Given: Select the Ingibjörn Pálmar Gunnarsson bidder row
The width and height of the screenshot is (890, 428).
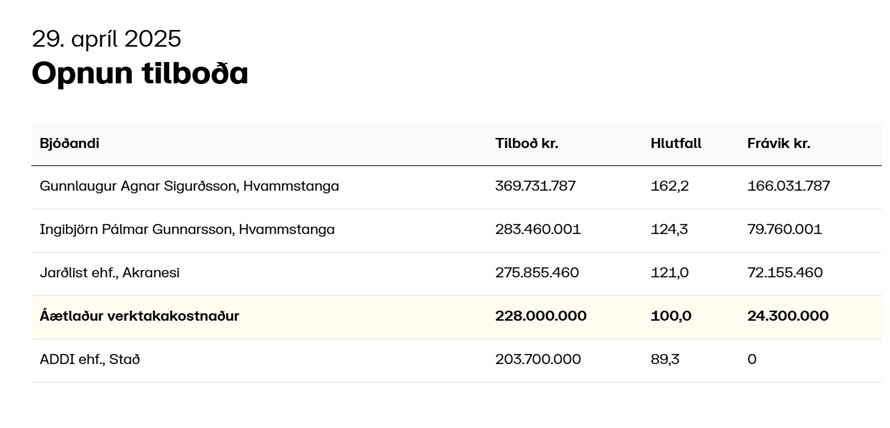Looking at the screenshot, I should (x=456, y=230).
